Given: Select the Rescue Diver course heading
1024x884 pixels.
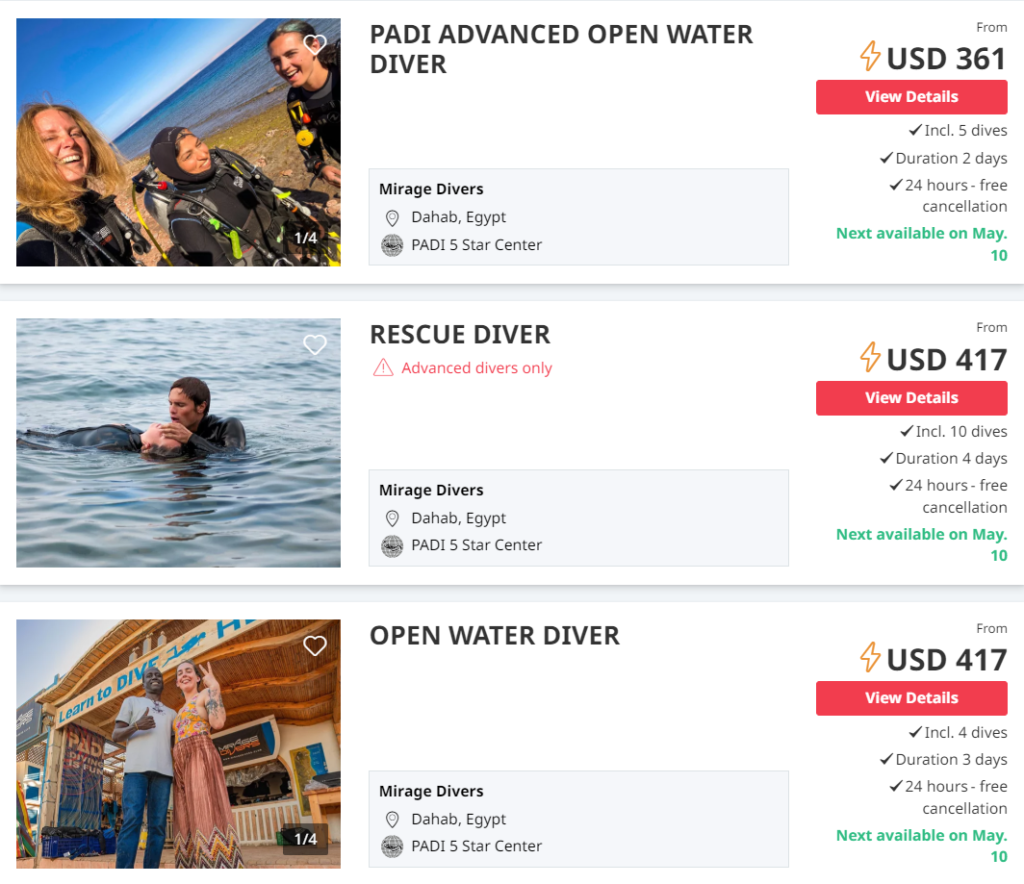Looking at the screenshot, I should coord(460,334).
